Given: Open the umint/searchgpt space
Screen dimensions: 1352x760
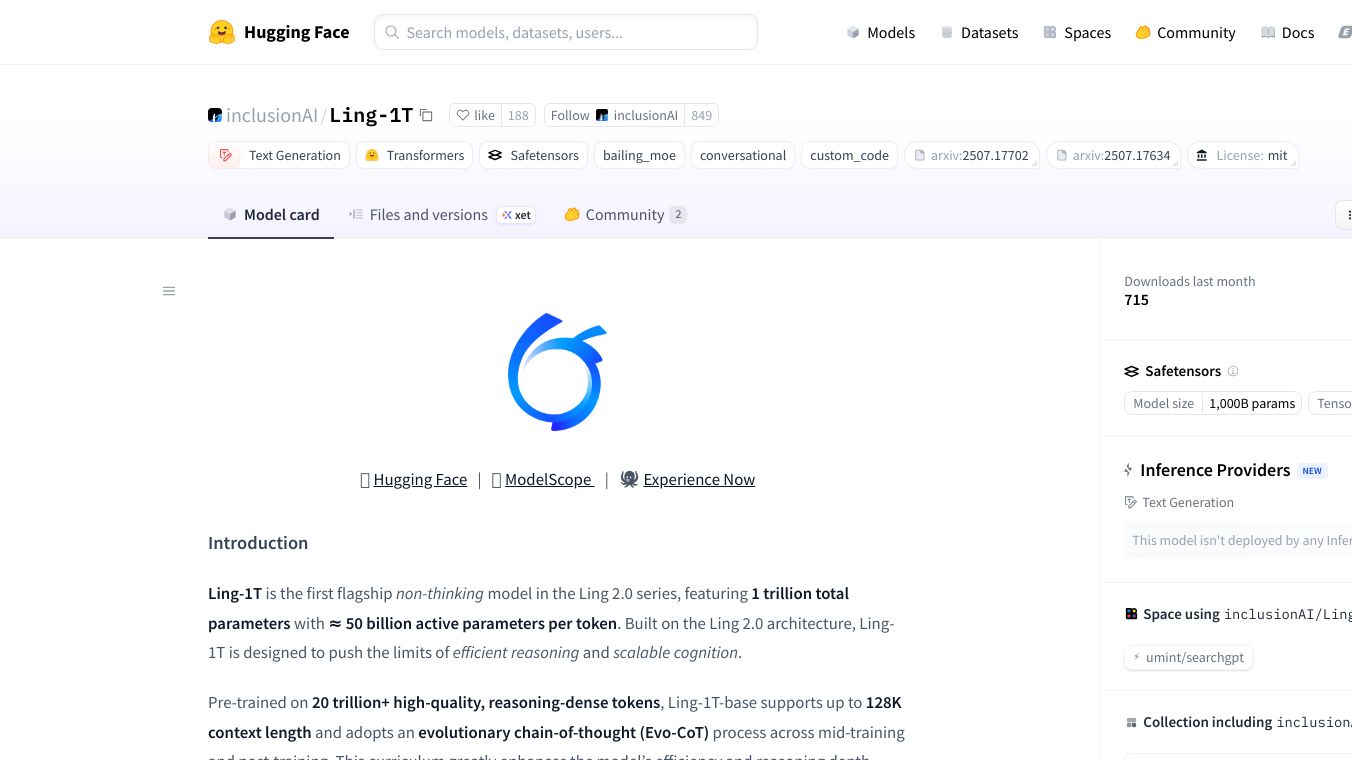Looking at the screenshot, I should (x=1188, y=657).
